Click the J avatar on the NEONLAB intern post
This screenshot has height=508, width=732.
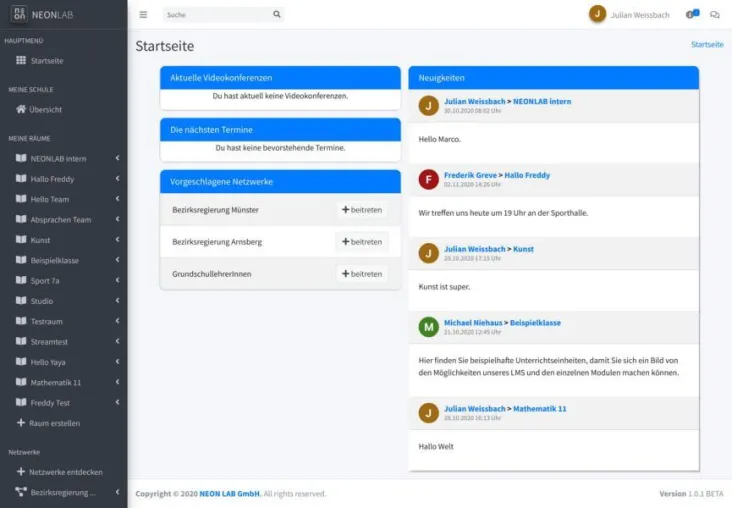point(429,106)
